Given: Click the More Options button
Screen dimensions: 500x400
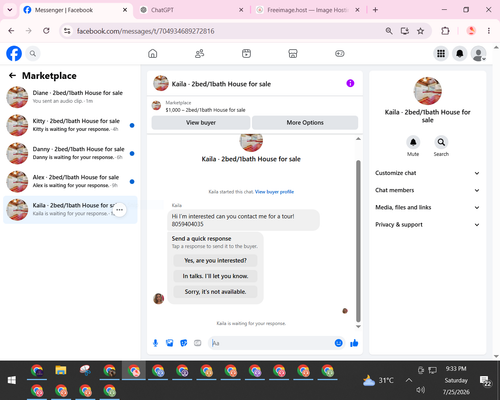Looking at the screenshot, I should point(305,123).
